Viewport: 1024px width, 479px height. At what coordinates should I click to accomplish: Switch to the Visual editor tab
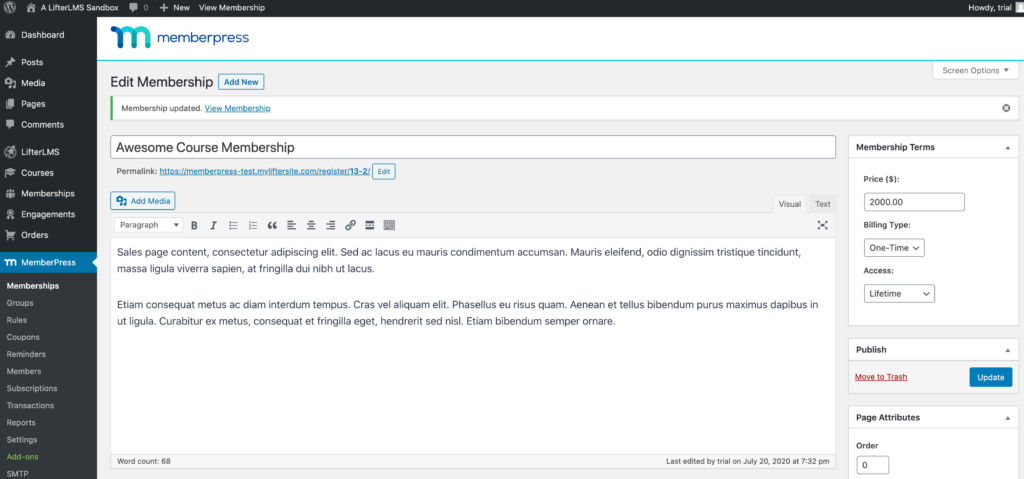790,205
